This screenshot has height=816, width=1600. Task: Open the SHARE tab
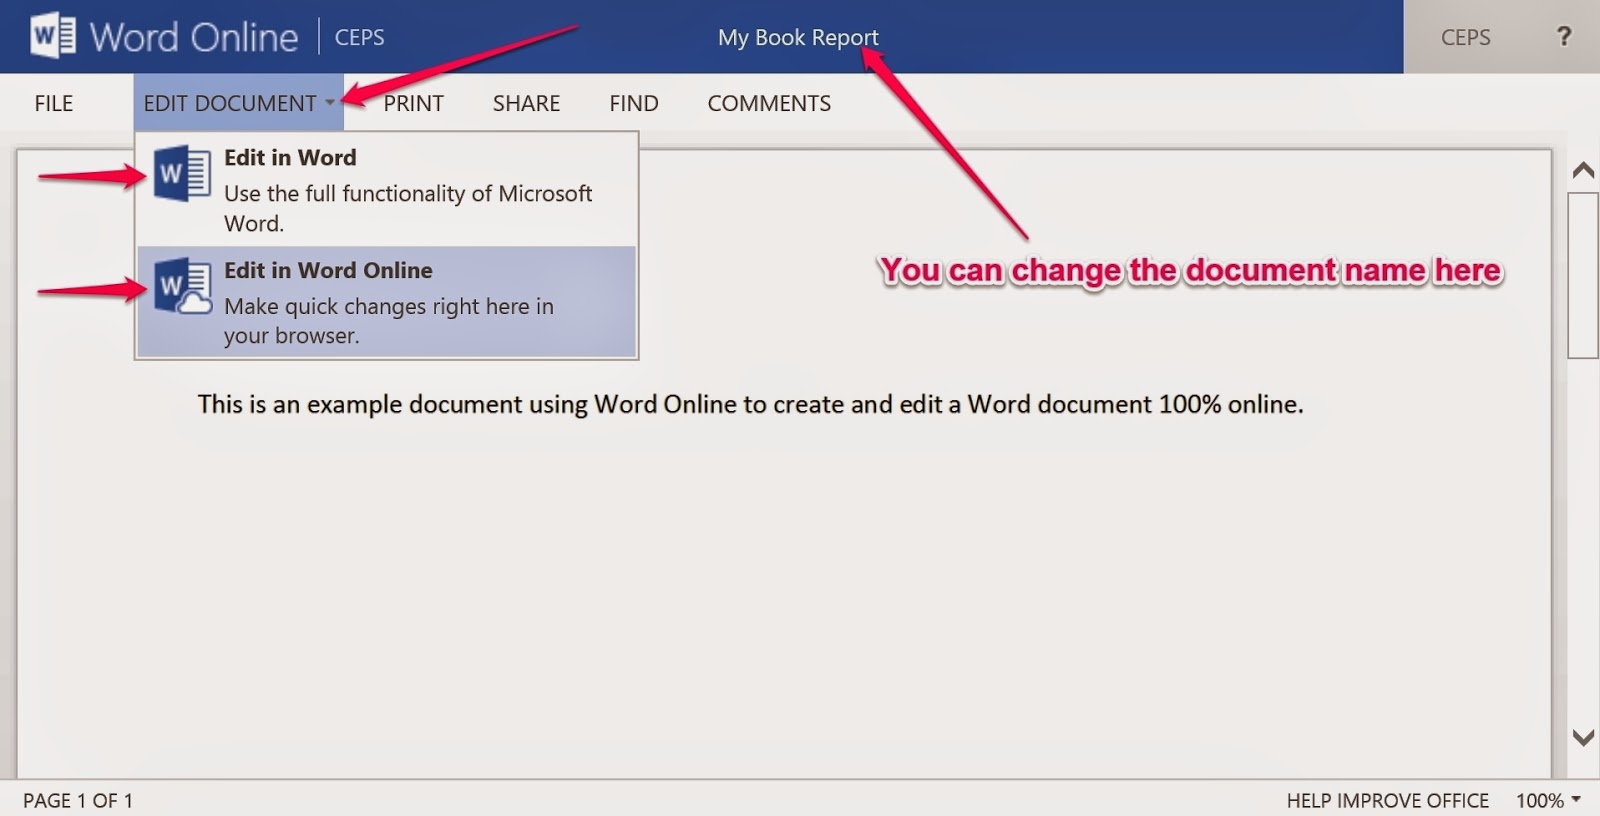coord(526,103)
